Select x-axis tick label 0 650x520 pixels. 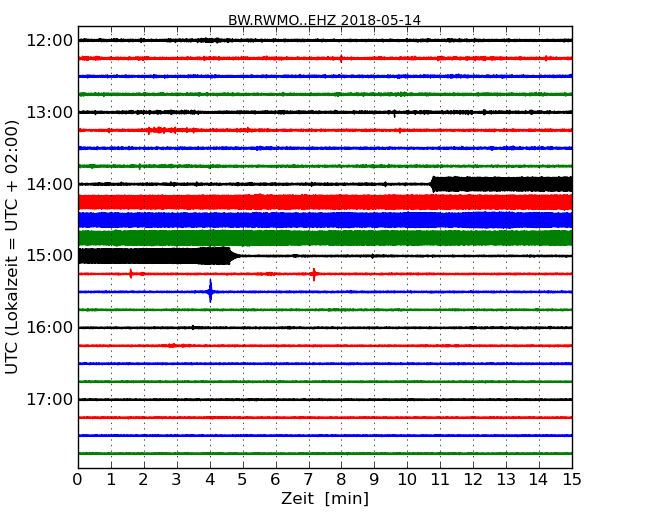click(78, 480)
